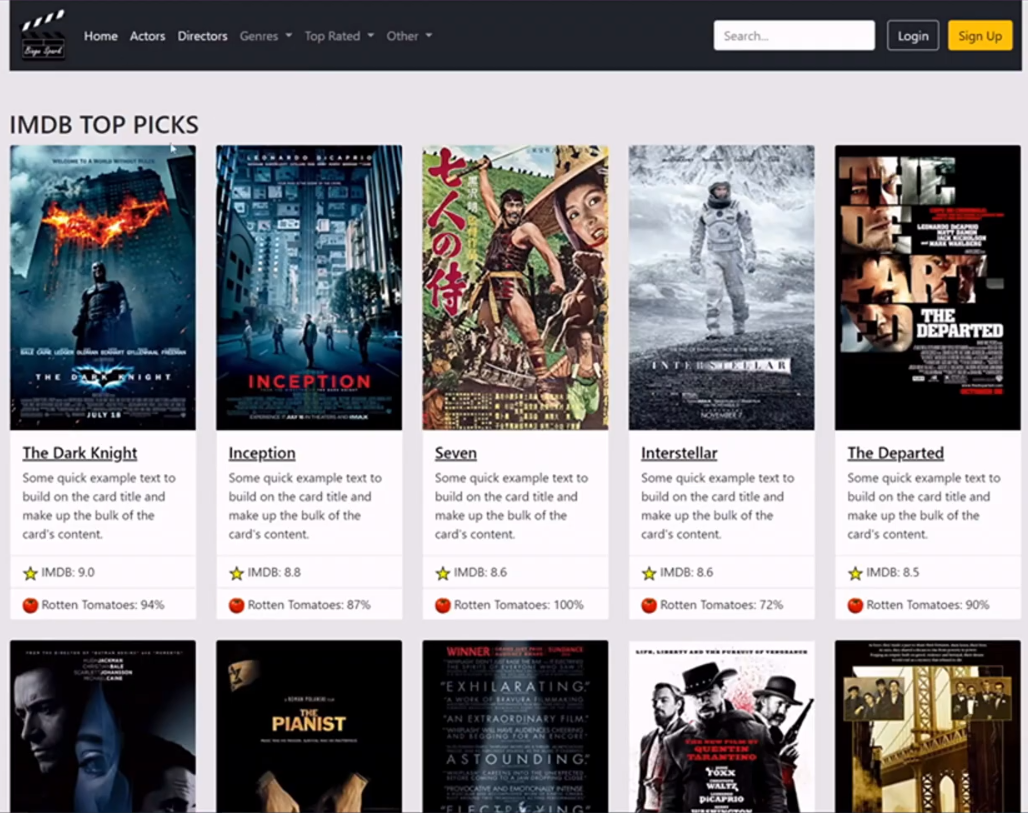Click The Departed poster image
This screenshot has width=1028, height=813.
tap(928, 288)
